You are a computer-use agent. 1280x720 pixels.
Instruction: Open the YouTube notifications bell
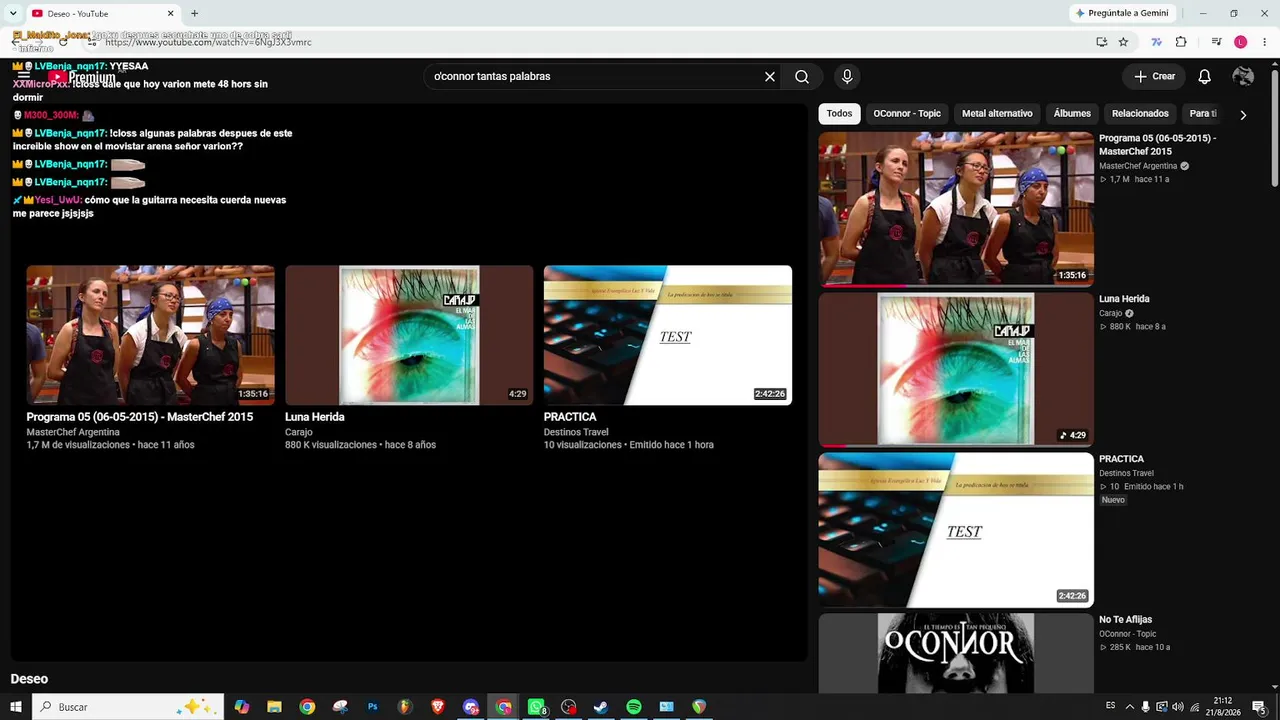1205,77
